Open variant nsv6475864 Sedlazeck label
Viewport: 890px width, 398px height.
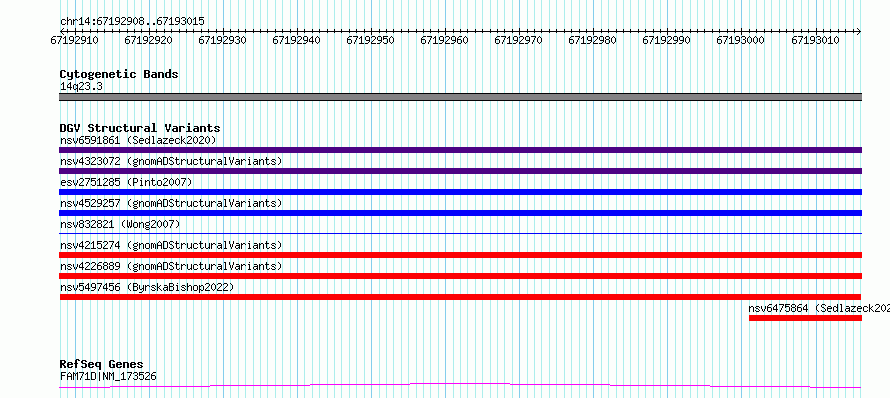[818, 308]
